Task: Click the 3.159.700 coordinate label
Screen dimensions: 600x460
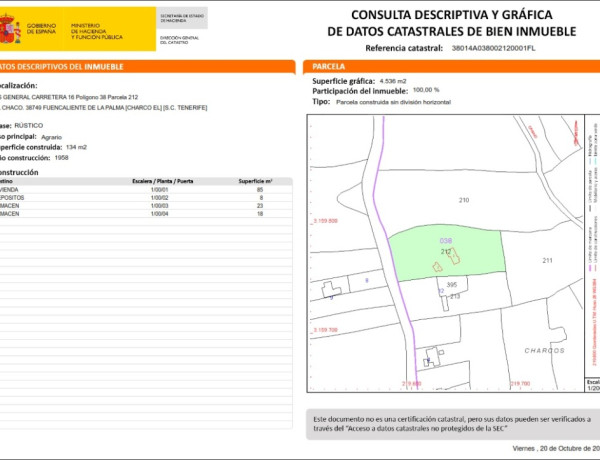Action: [x=325, y=330]
